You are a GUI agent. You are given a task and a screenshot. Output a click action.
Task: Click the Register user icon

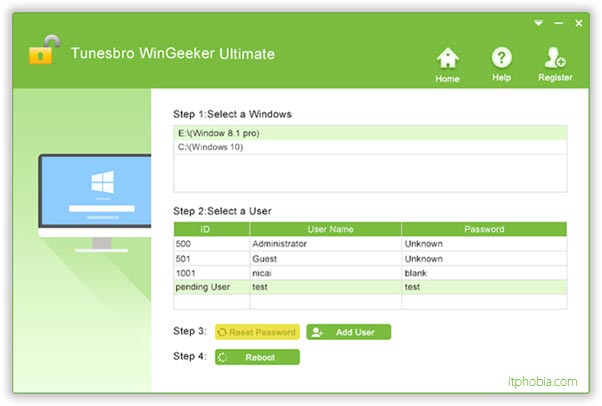(x=555, y=59)
